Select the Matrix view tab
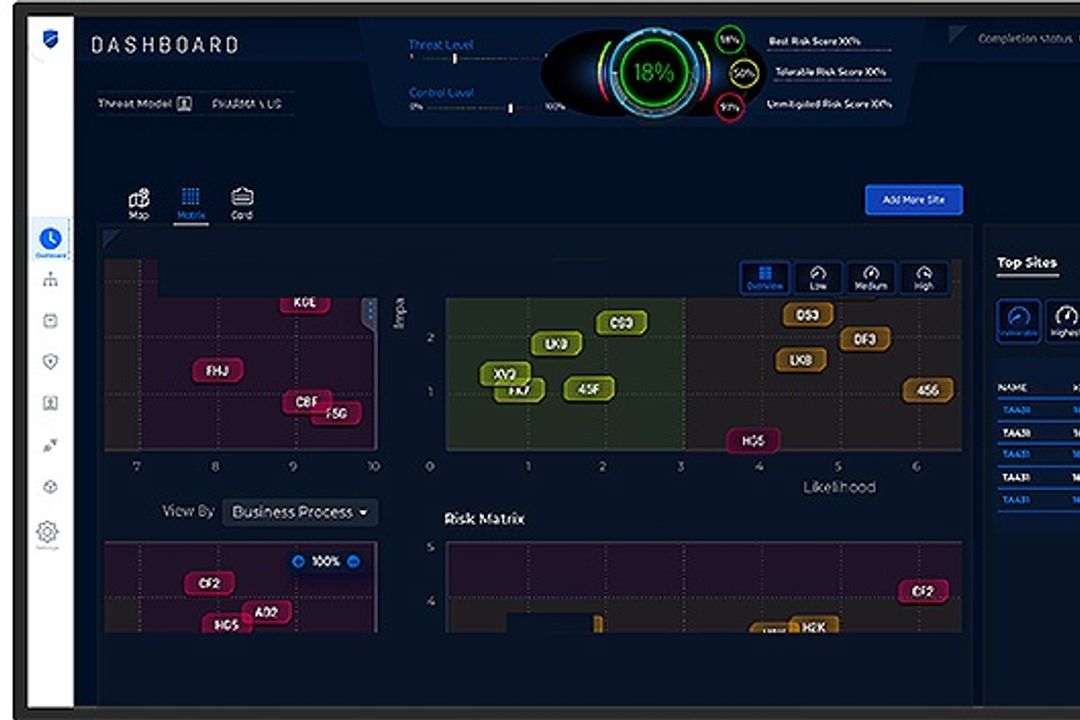 tap(191, 203)
